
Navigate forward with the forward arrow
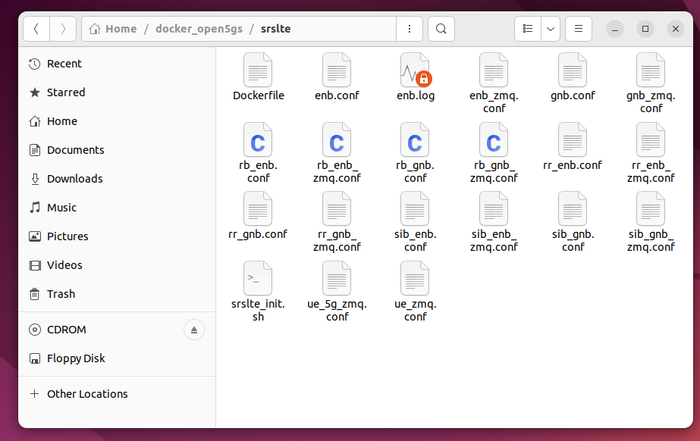62,29
